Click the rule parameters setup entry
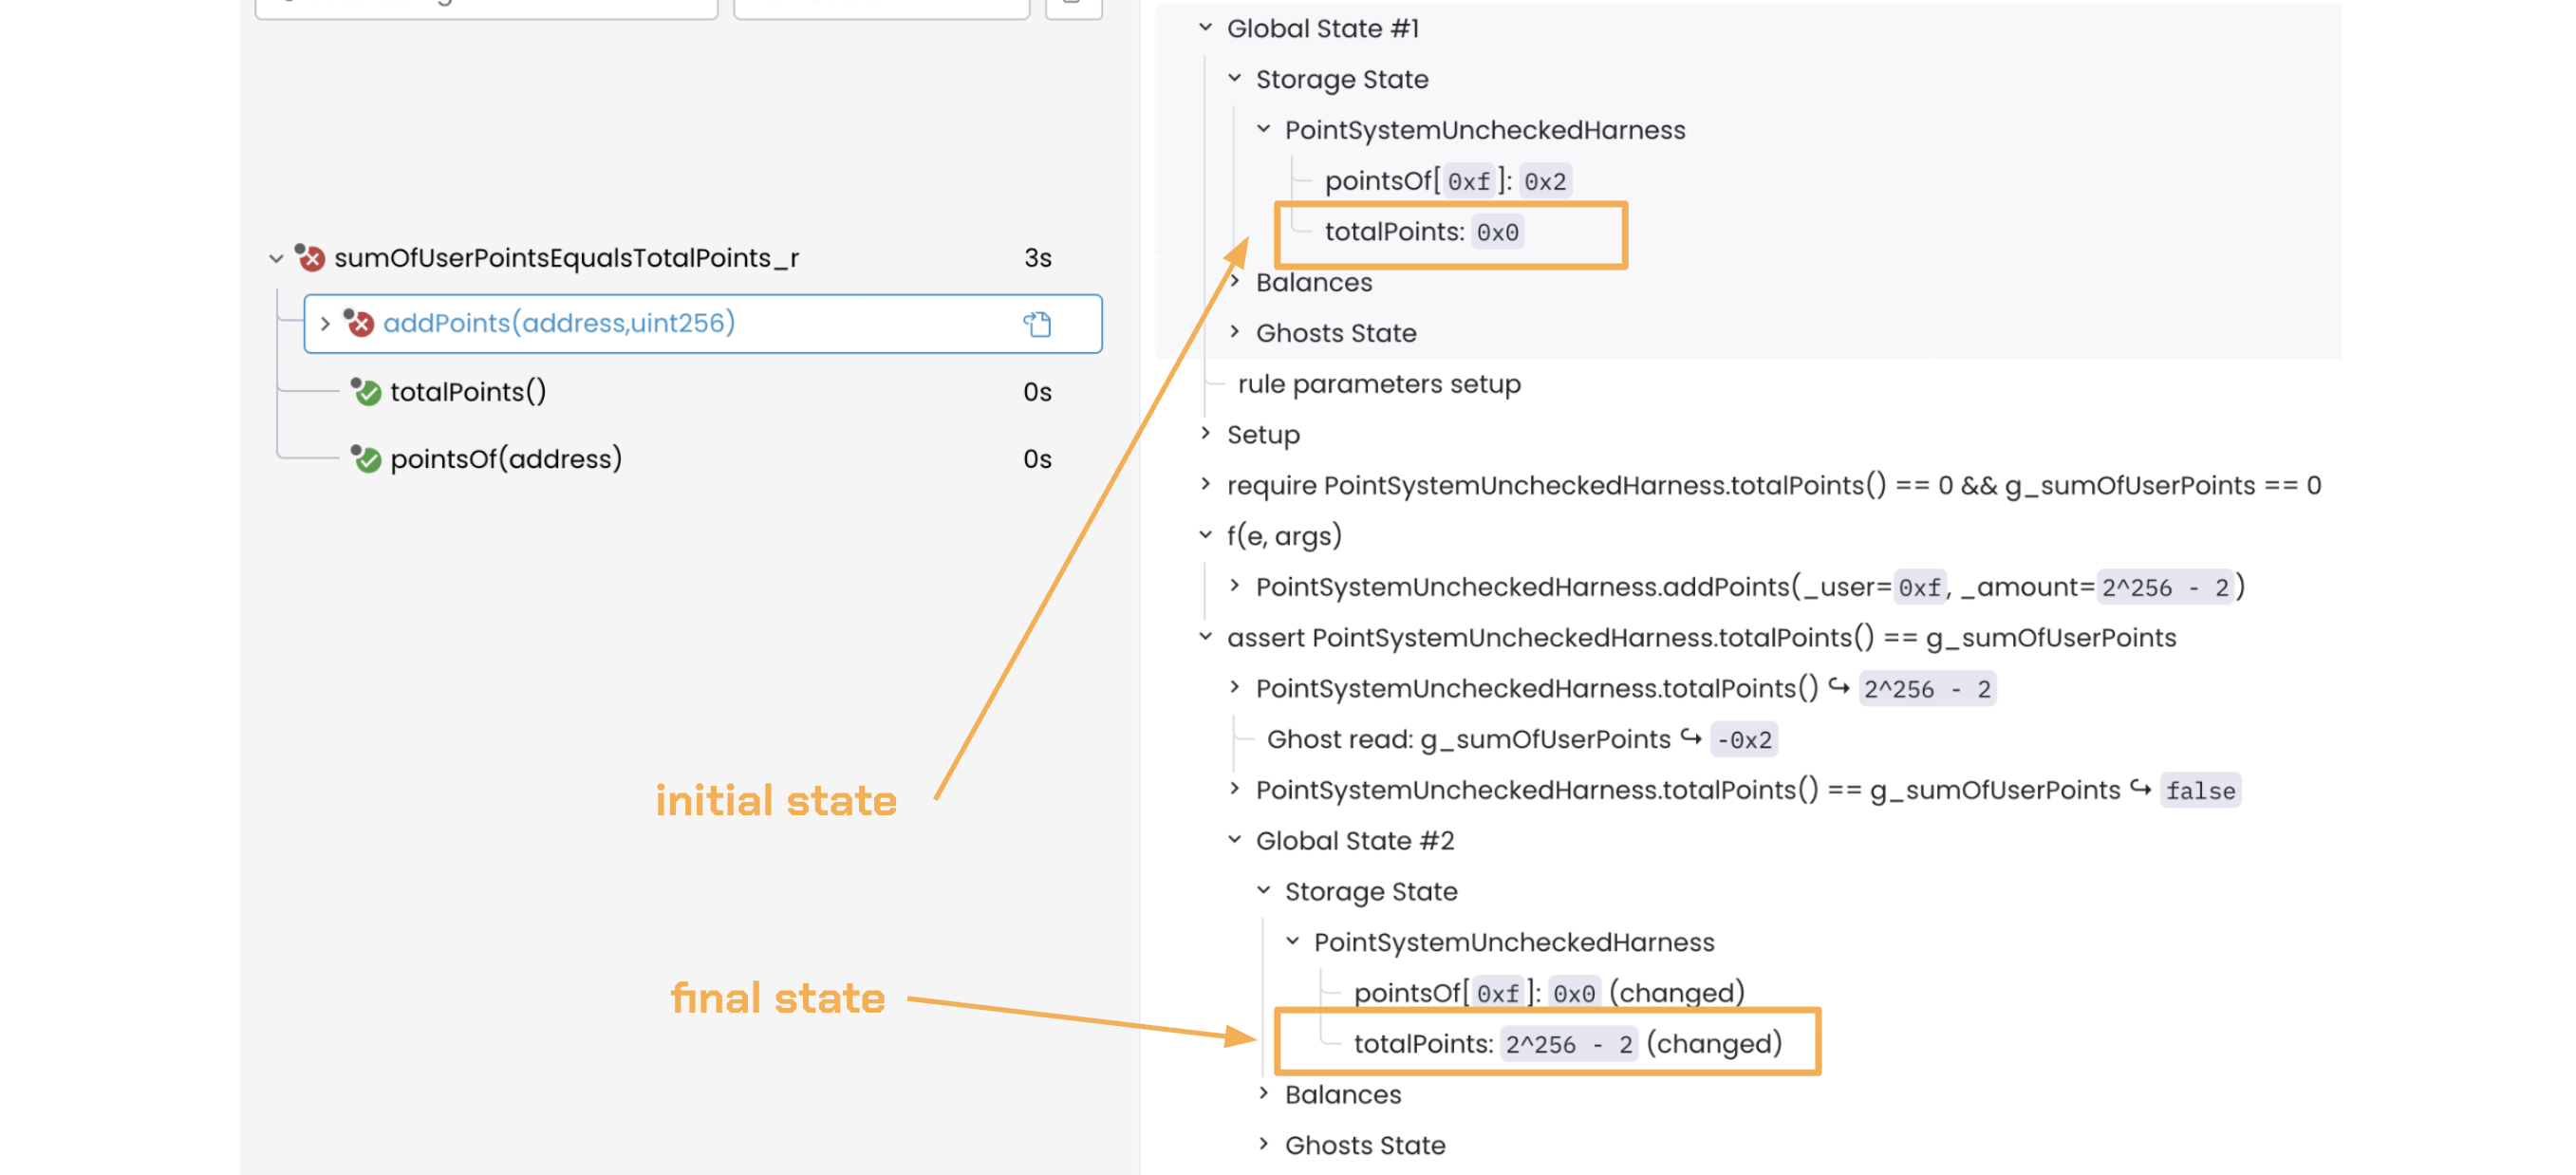This screenshot has height=1175, width=2576. 1378,384
